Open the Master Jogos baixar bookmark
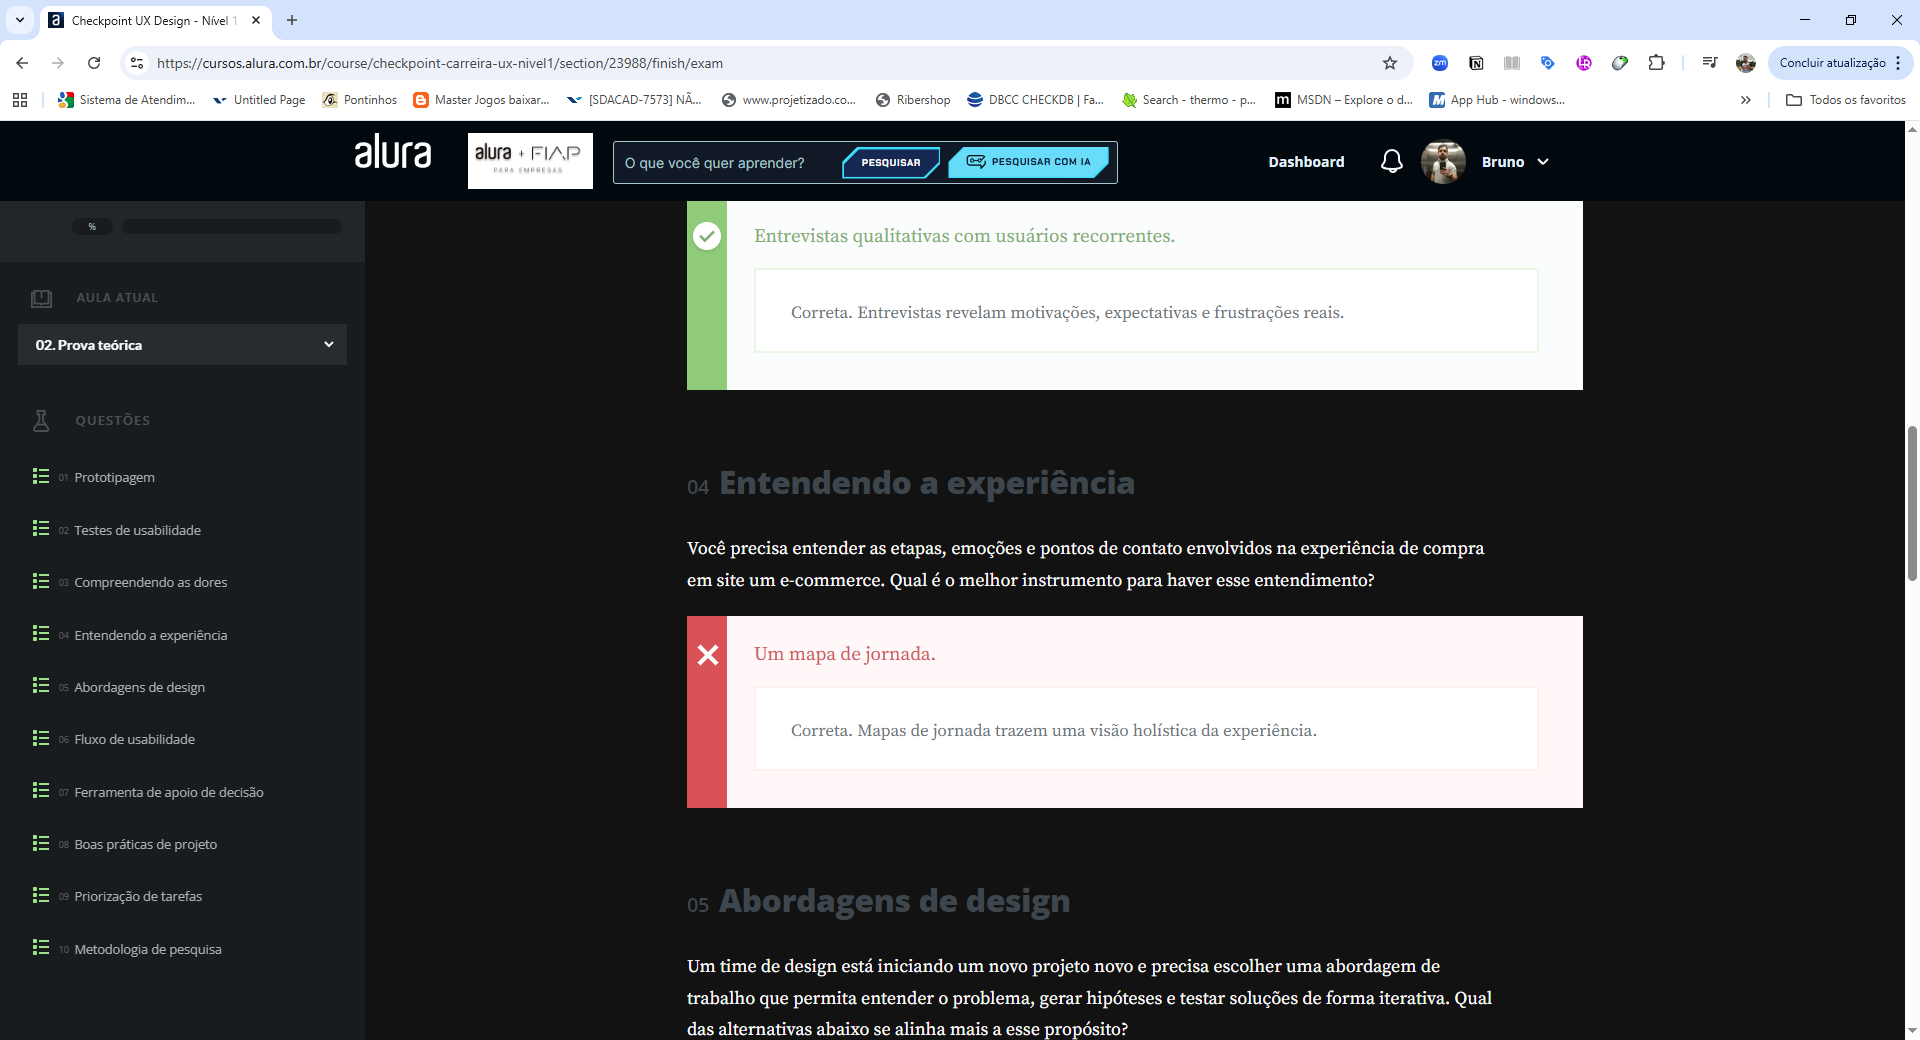 pos(481,100)
